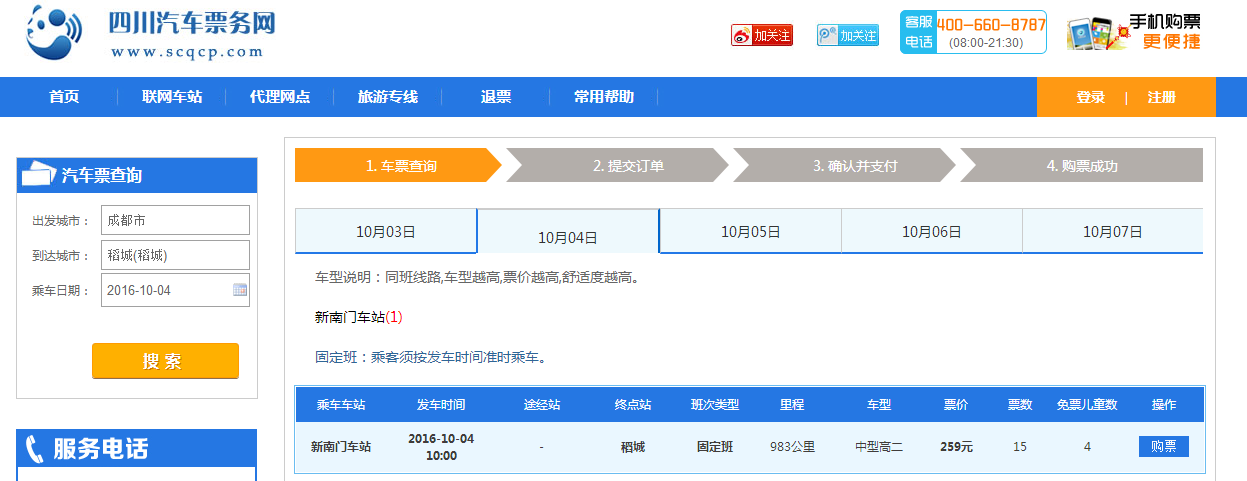Image resolution: width=1247 pixels, height=481 pixels.
Task: Click the 客服电话 hotline badge
Action: [972, 32]
